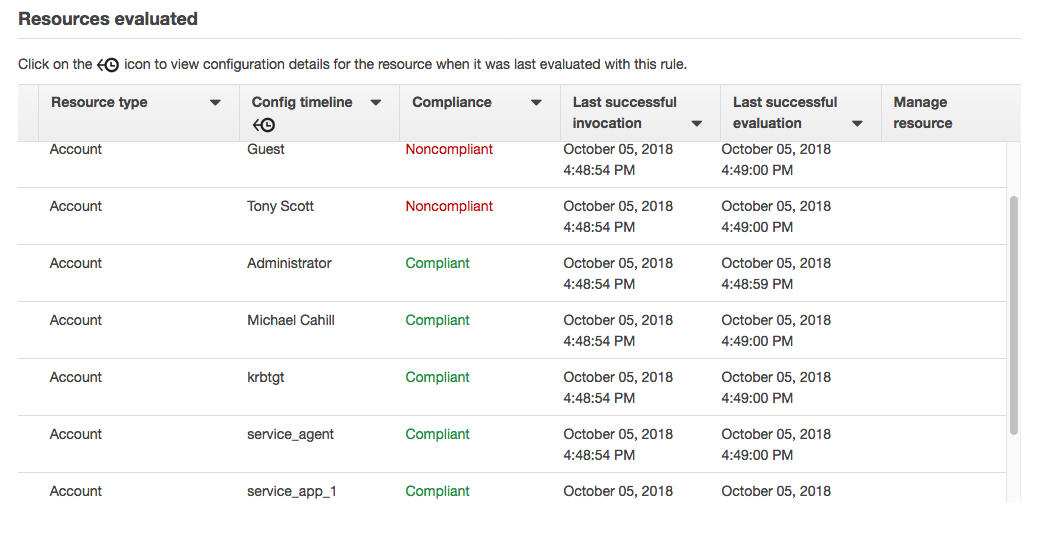This screenshot has width=1037, height=539.
Task: Expand the Compliance filter dropdown arrow
Action: click(536, 103)
